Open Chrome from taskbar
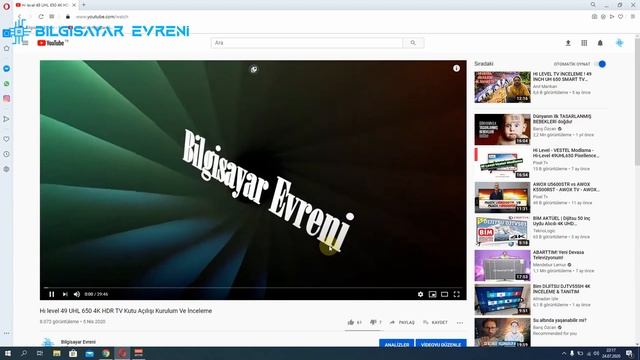Viewport: 640px width, 360px height. click(106, 353)
